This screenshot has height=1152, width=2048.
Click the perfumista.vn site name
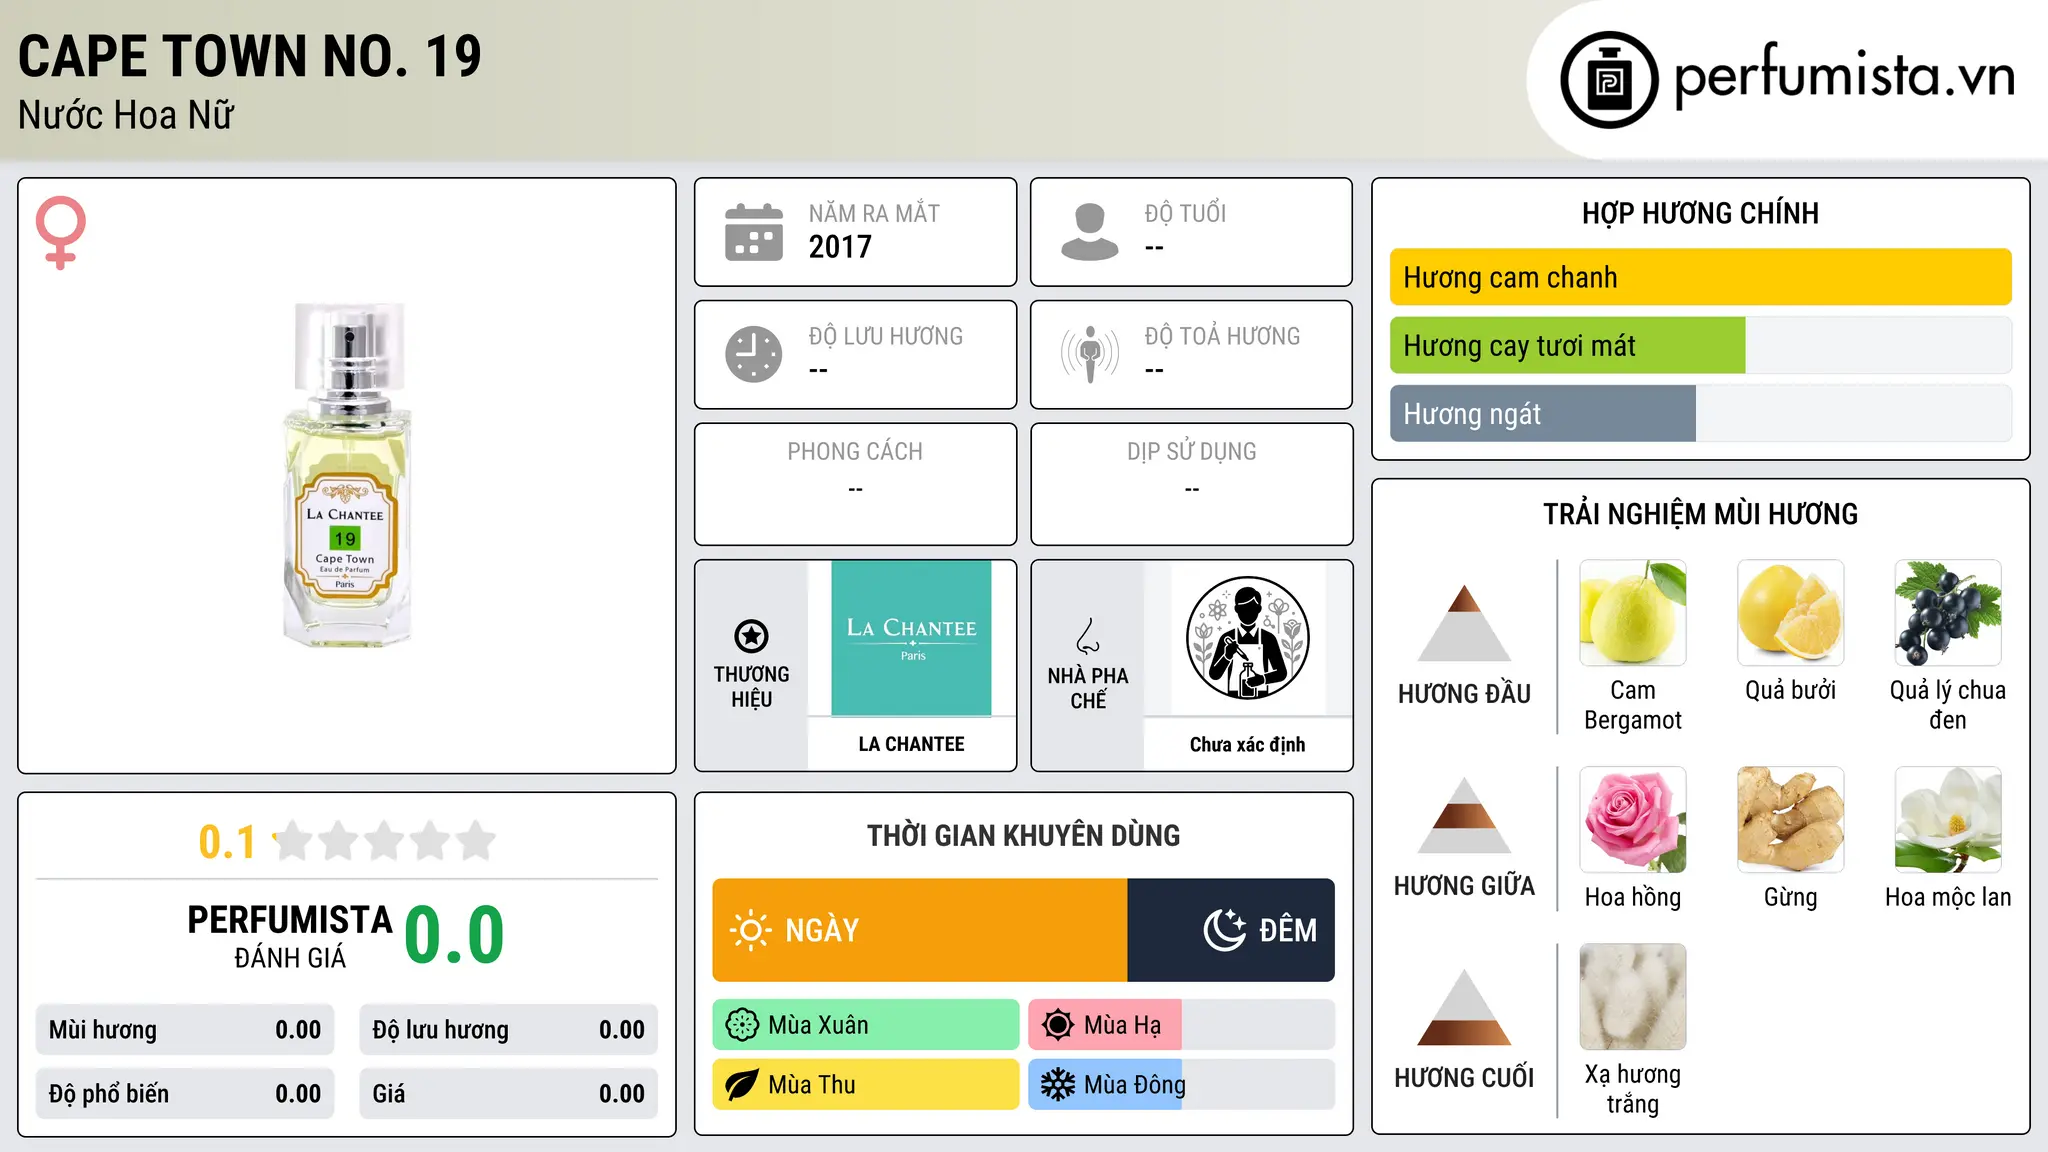coord(1845,76)
